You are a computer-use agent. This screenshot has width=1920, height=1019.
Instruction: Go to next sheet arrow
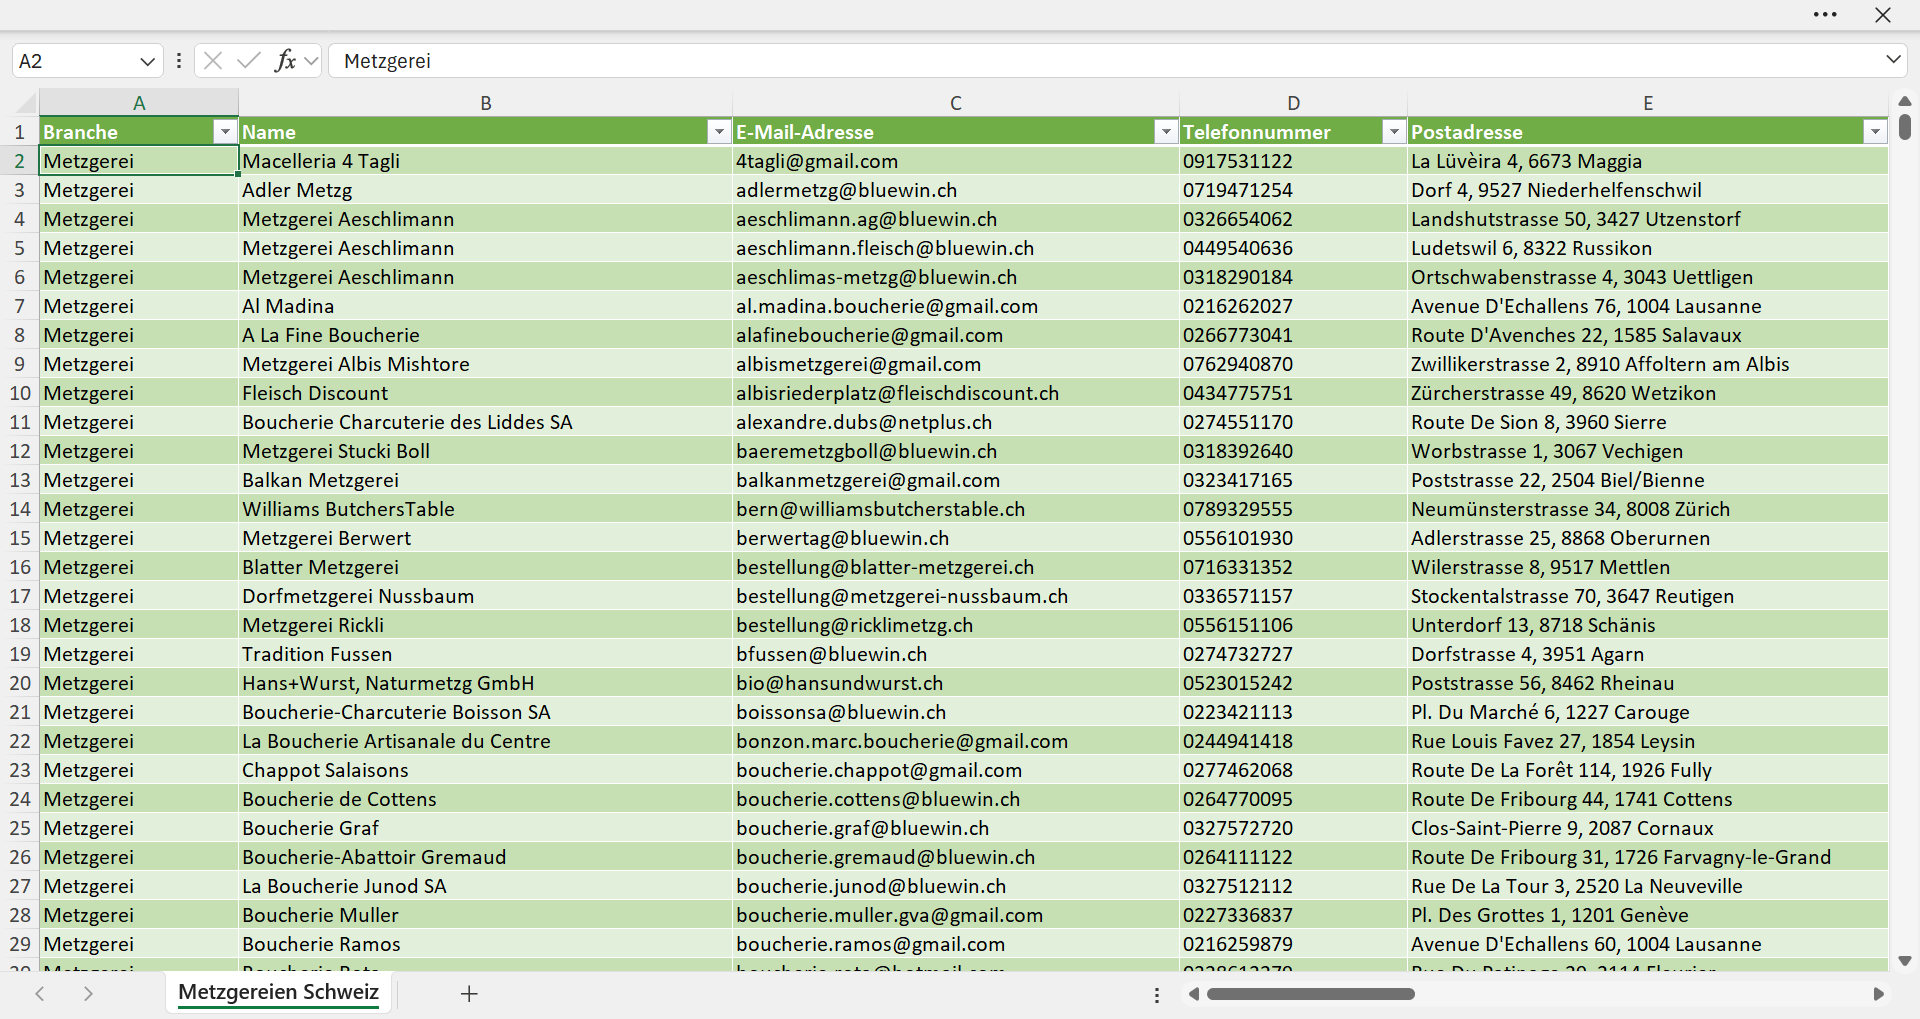click(88, 994)
